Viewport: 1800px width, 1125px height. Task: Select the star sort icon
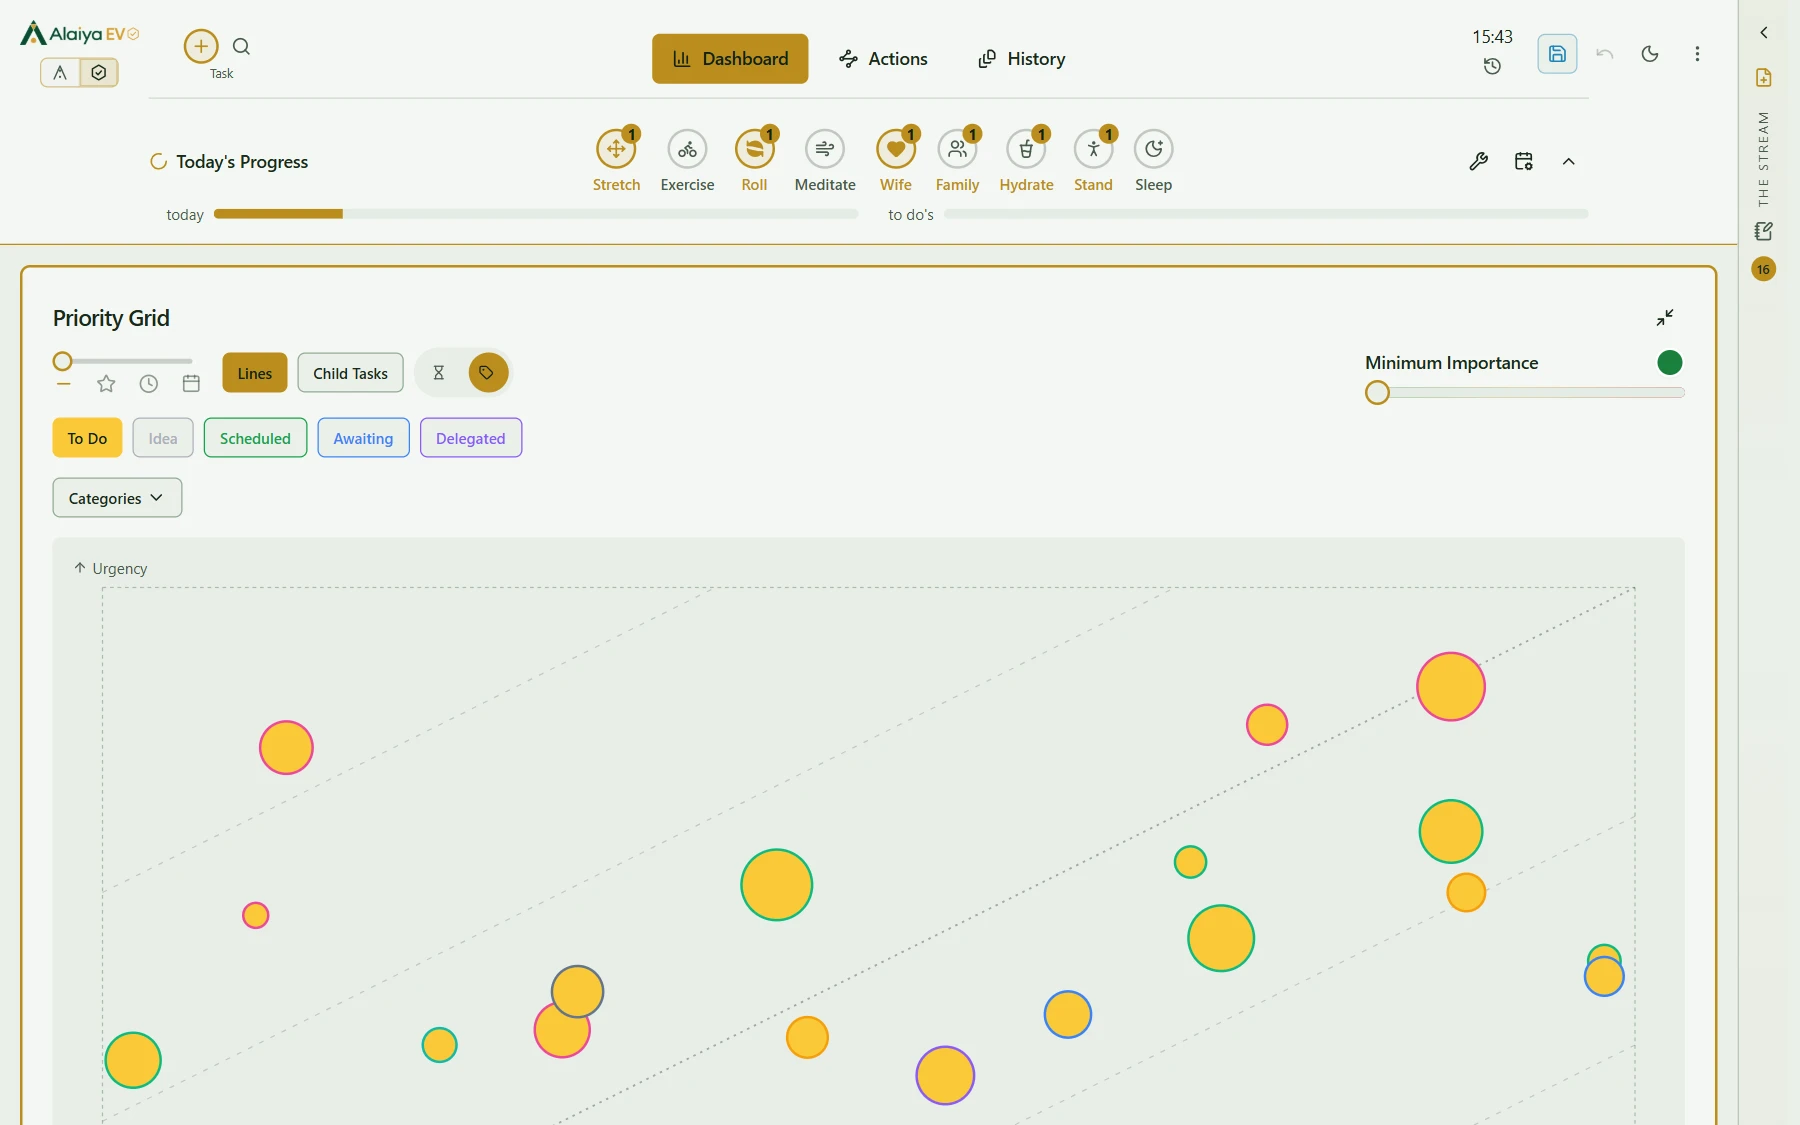click(106, 383)
